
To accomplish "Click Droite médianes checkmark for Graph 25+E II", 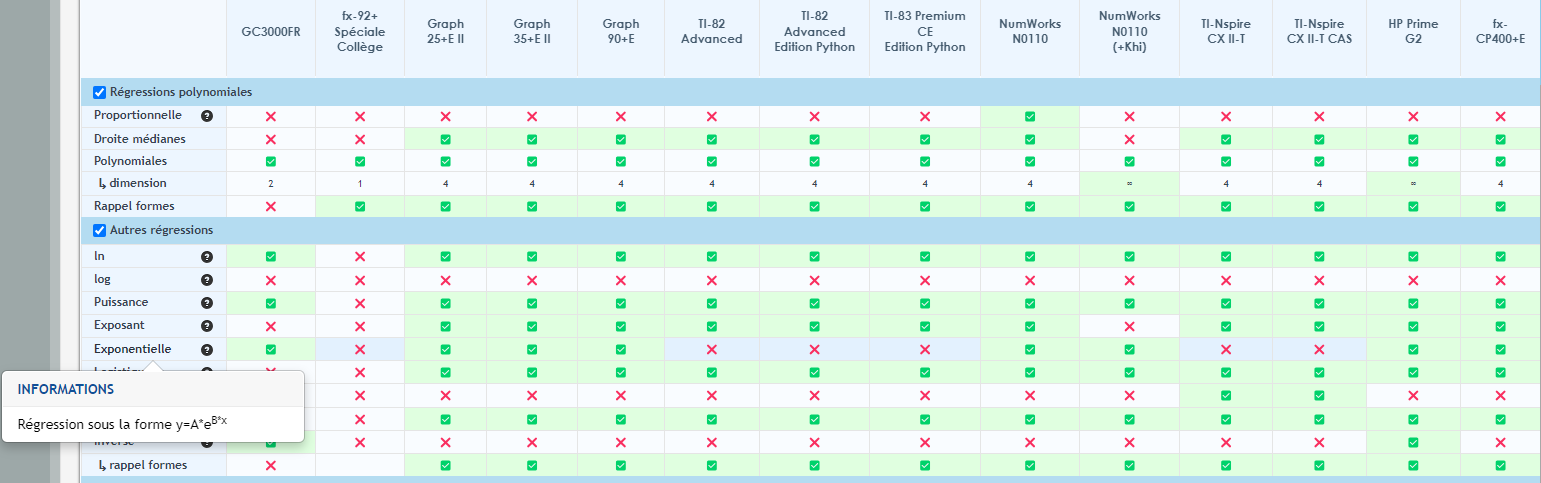I will [445, 139].
